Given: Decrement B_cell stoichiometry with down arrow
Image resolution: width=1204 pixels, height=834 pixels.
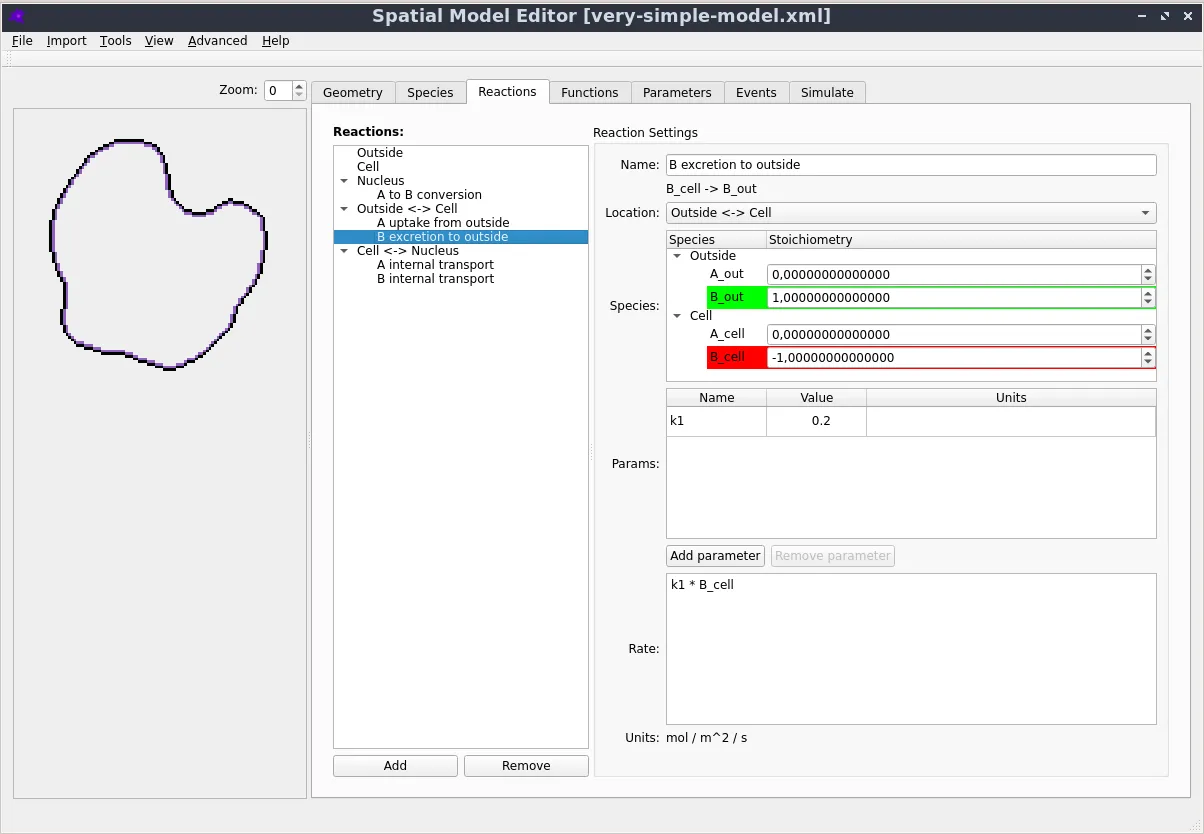Looking at the screenshot, I should tap(1149, 363).
